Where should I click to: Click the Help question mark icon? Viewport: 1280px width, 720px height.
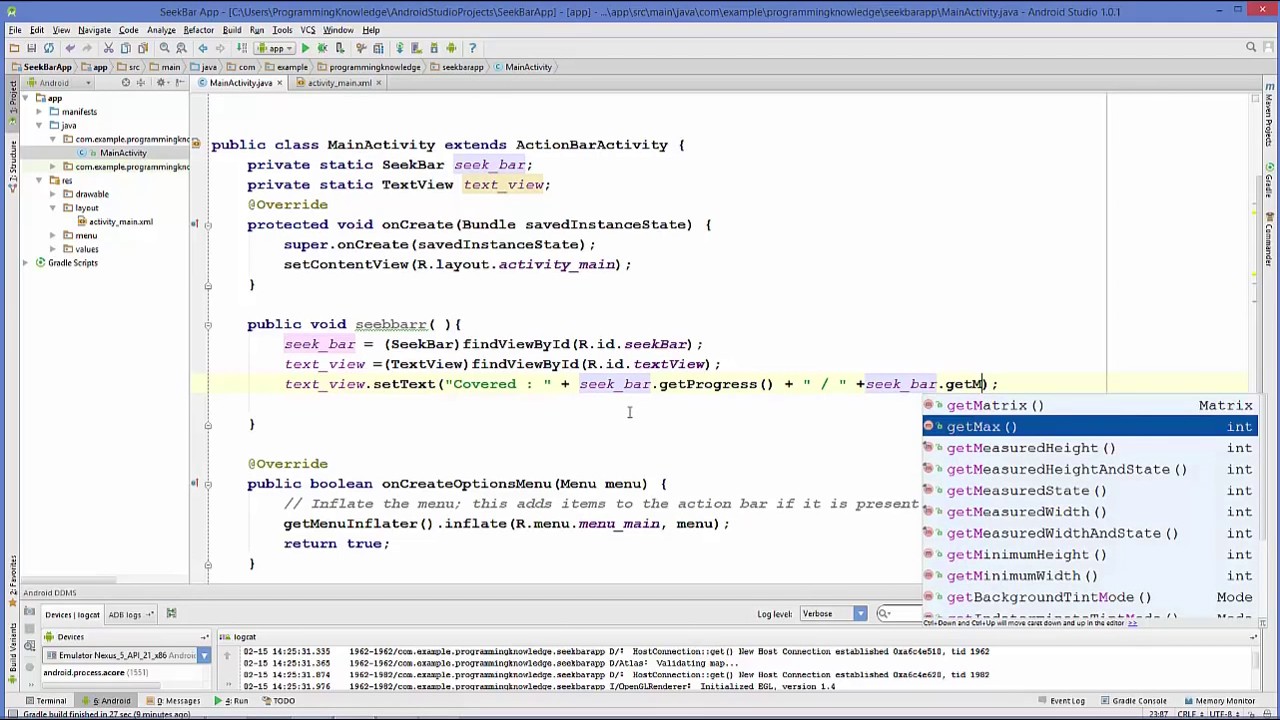pos(472,48)
